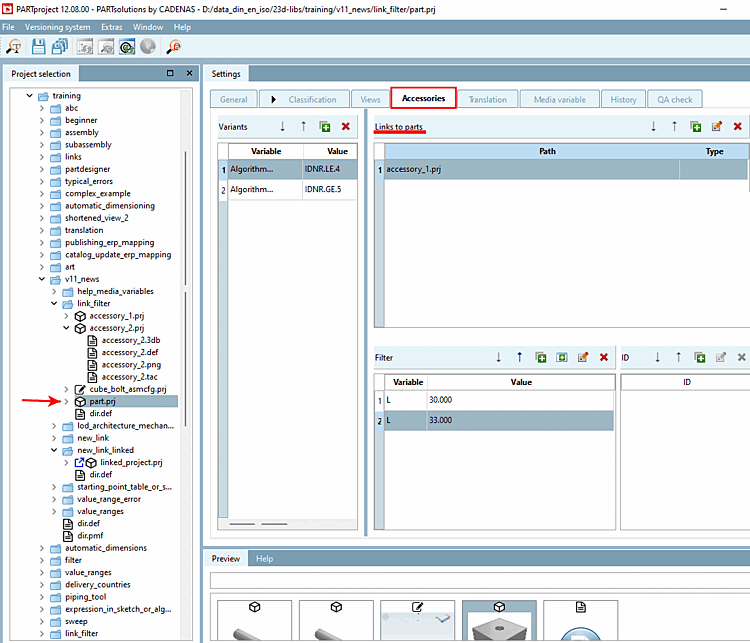Click the Save (single floppy disk) toolbar icon
The height and width of the screenshot is (643, 750).
38,46
